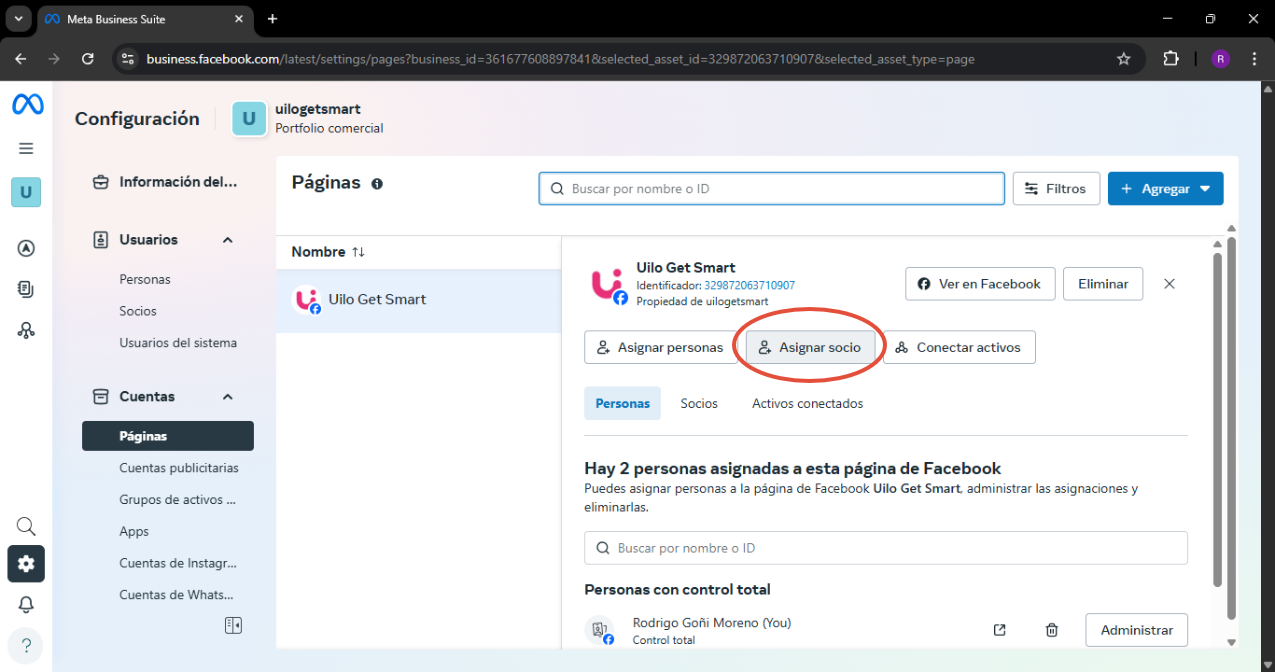
Task: Select Páginas in sidebar
Action: pyautogui.click(x=168, y=436)
